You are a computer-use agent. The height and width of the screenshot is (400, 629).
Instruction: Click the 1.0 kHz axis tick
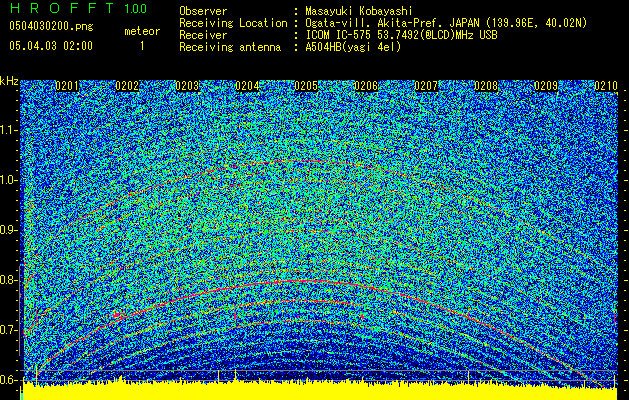click(9, 180)
